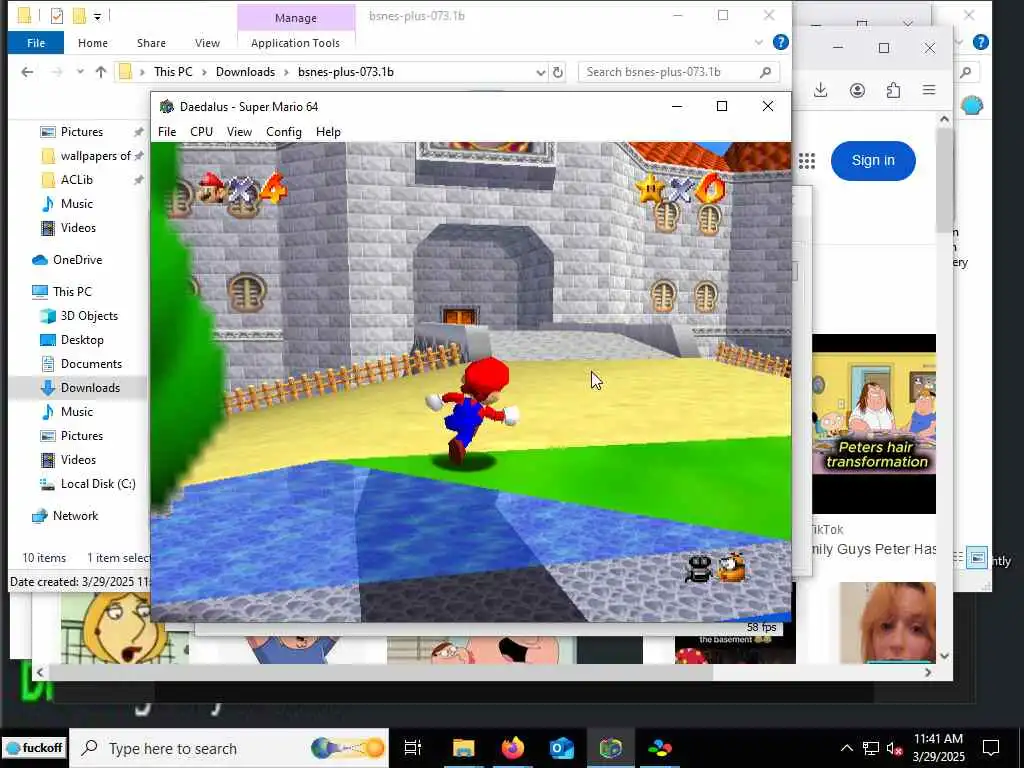
Task: Open the browser apps grid icon
Action: pyautogui.click(x=807, y=161)
